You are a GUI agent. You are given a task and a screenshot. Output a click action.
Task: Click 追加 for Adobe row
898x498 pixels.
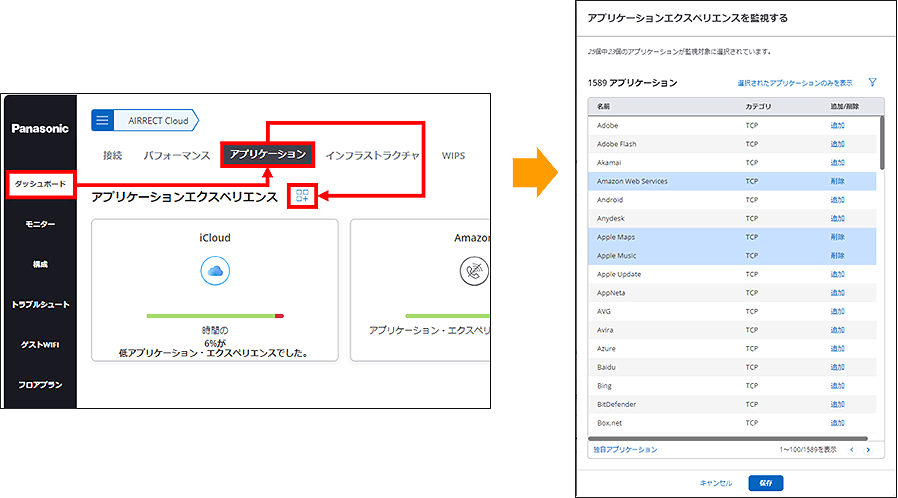[x=837, y=125]
